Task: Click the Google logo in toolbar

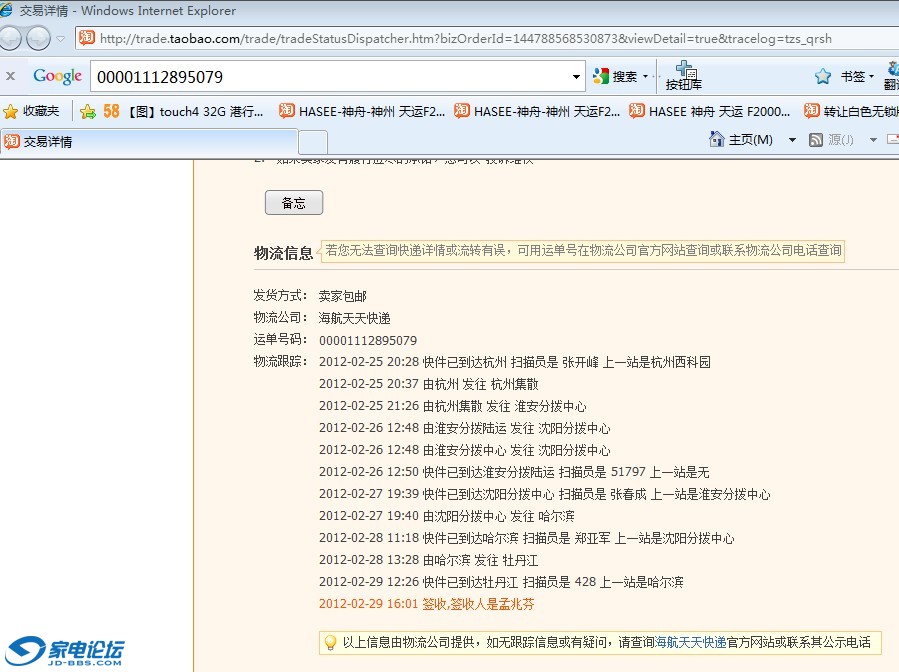Action: click(x=57, y=76)
